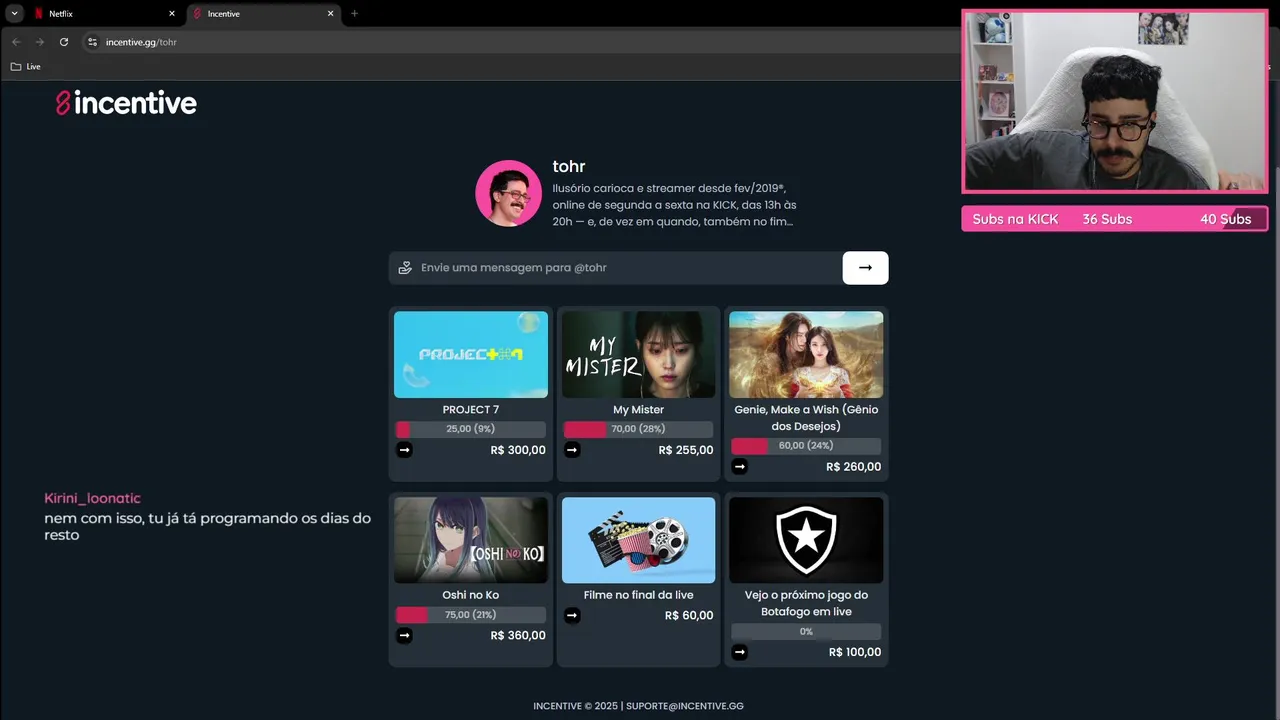Click the hand-heart icon in message field
This screenshot has width=1280, height=720.
pos(405,268)
